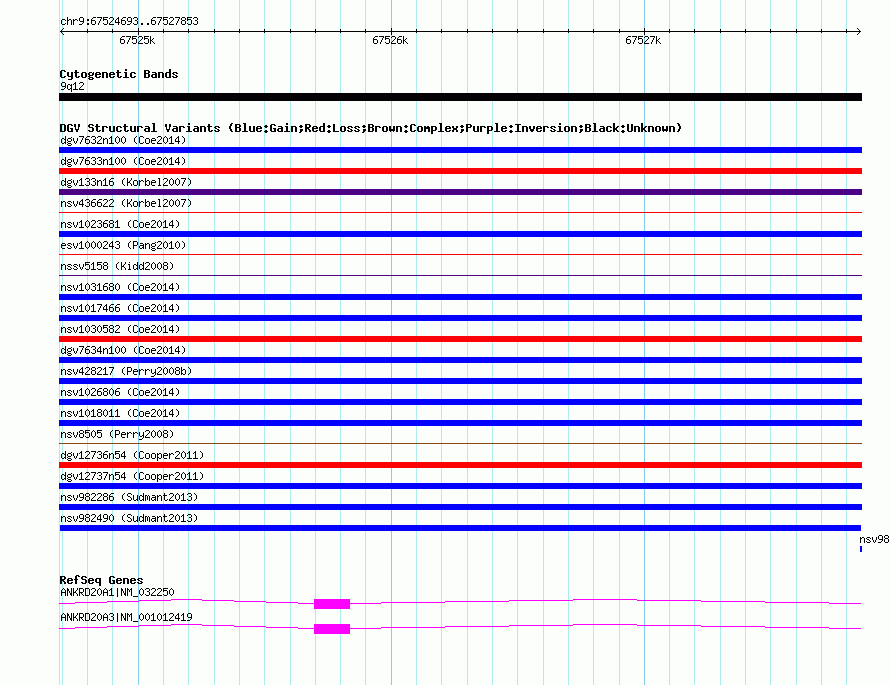Click the black 9q12 cytogenetic band bar
Viewport: 890px width, 685px height.
pos(460,97)
